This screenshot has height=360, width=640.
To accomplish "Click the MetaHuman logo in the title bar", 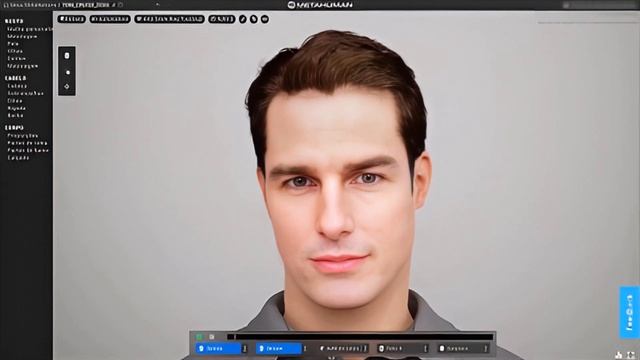I will tap(320, 4).
